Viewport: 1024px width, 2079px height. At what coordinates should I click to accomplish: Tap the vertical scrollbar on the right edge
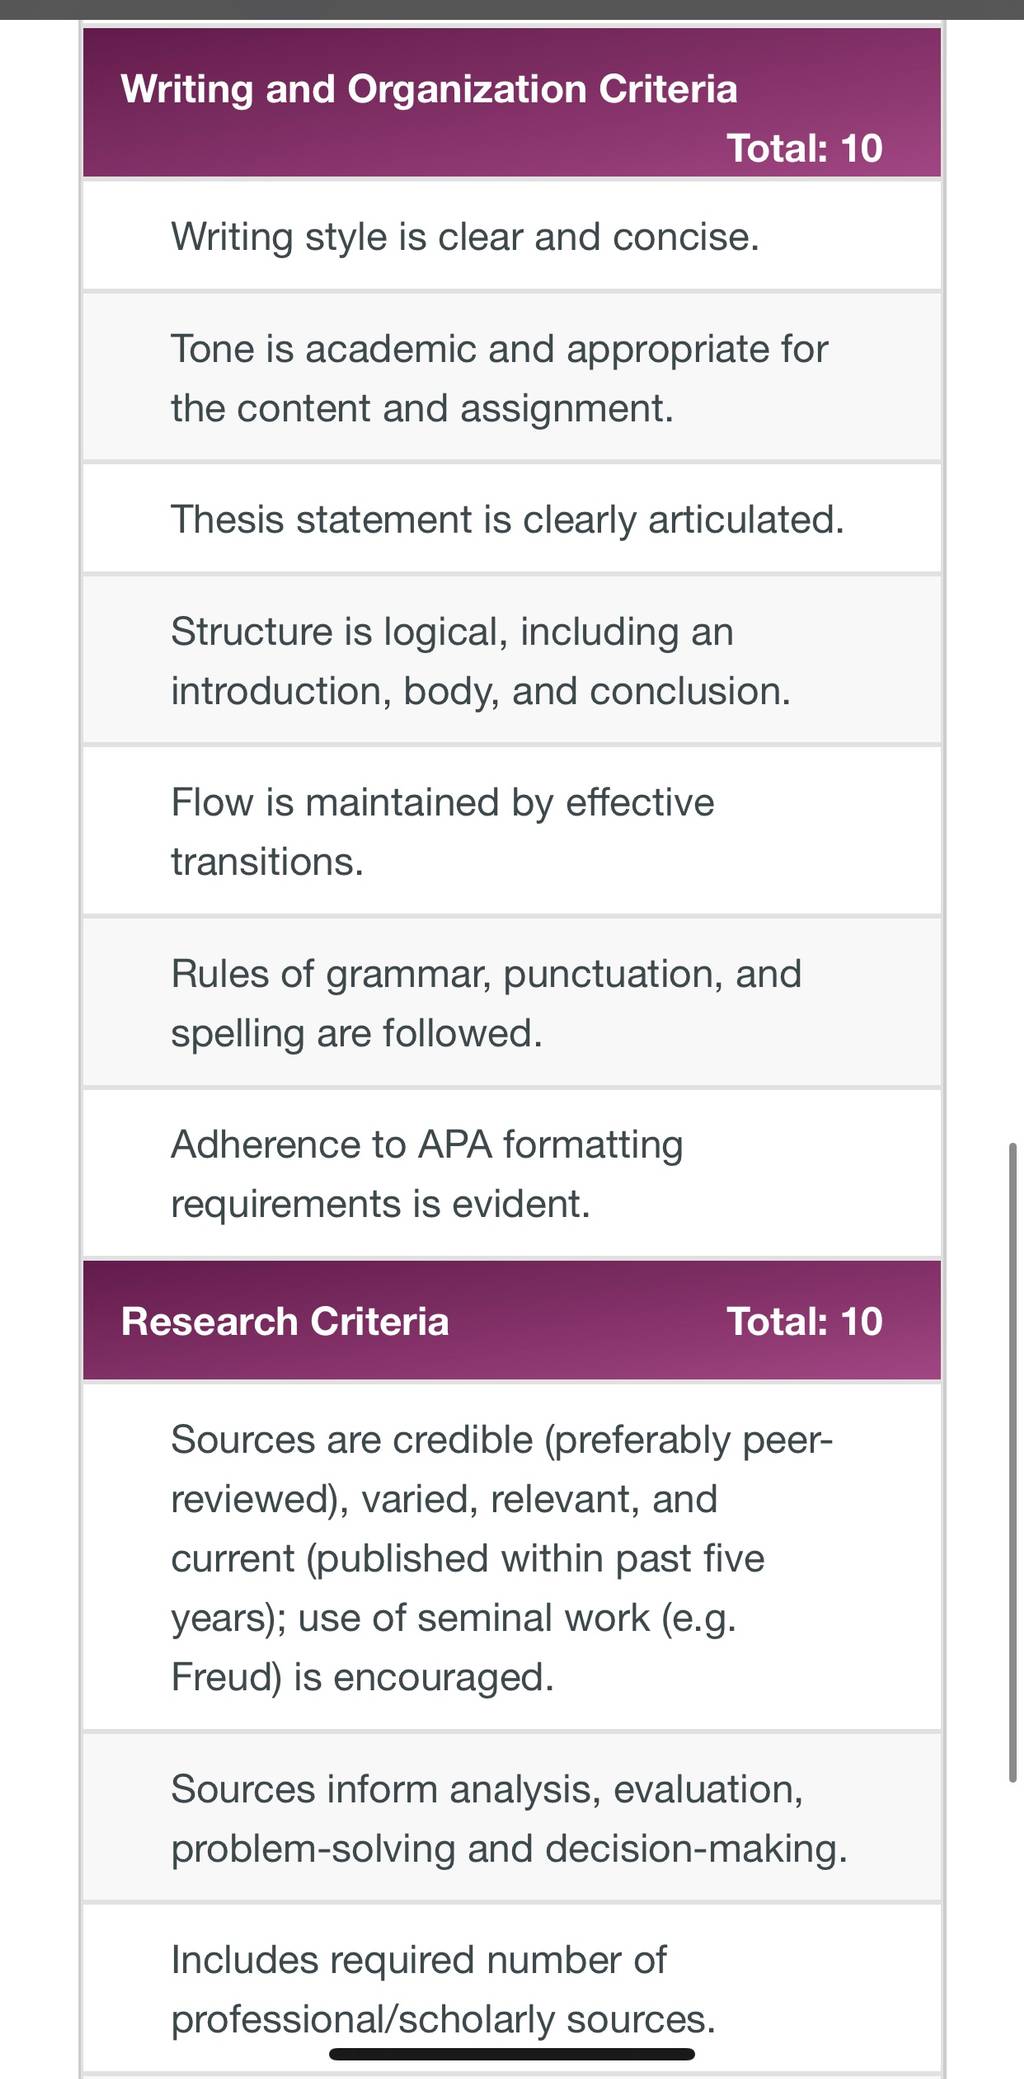coord(1013,1461)
